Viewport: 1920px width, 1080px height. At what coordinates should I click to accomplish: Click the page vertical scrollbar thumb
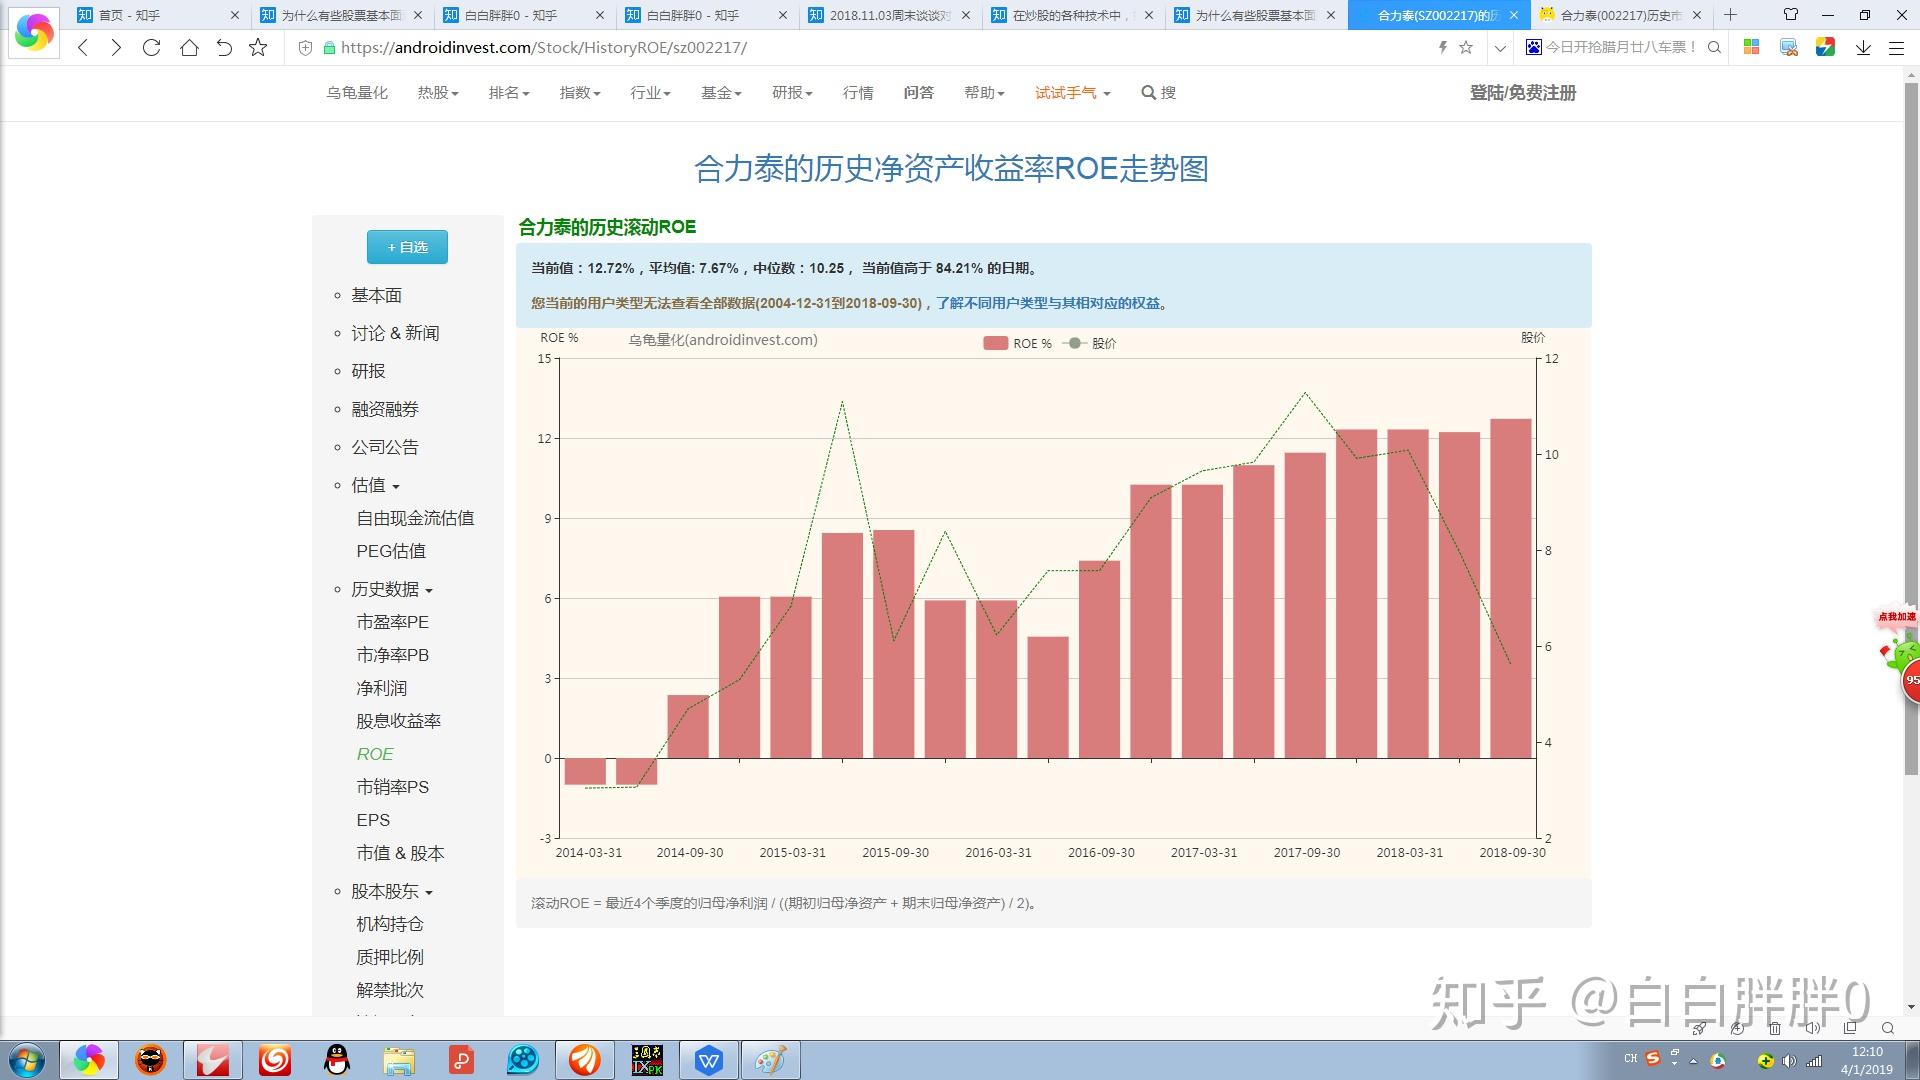point(1911,428)
